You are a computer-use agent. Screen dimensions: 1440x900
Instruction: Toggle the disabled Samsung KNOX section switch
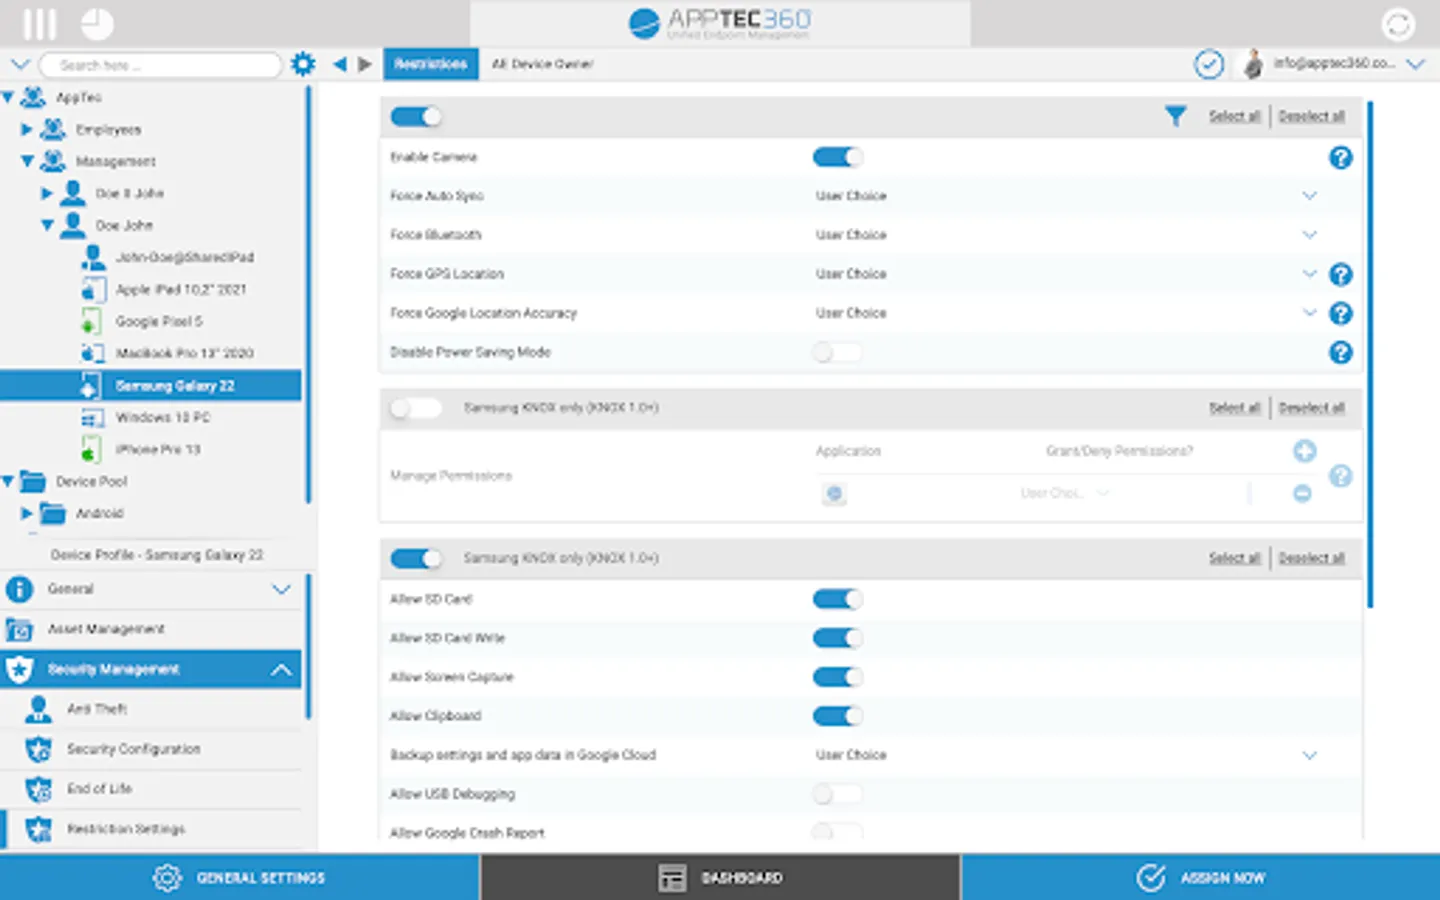416,408
